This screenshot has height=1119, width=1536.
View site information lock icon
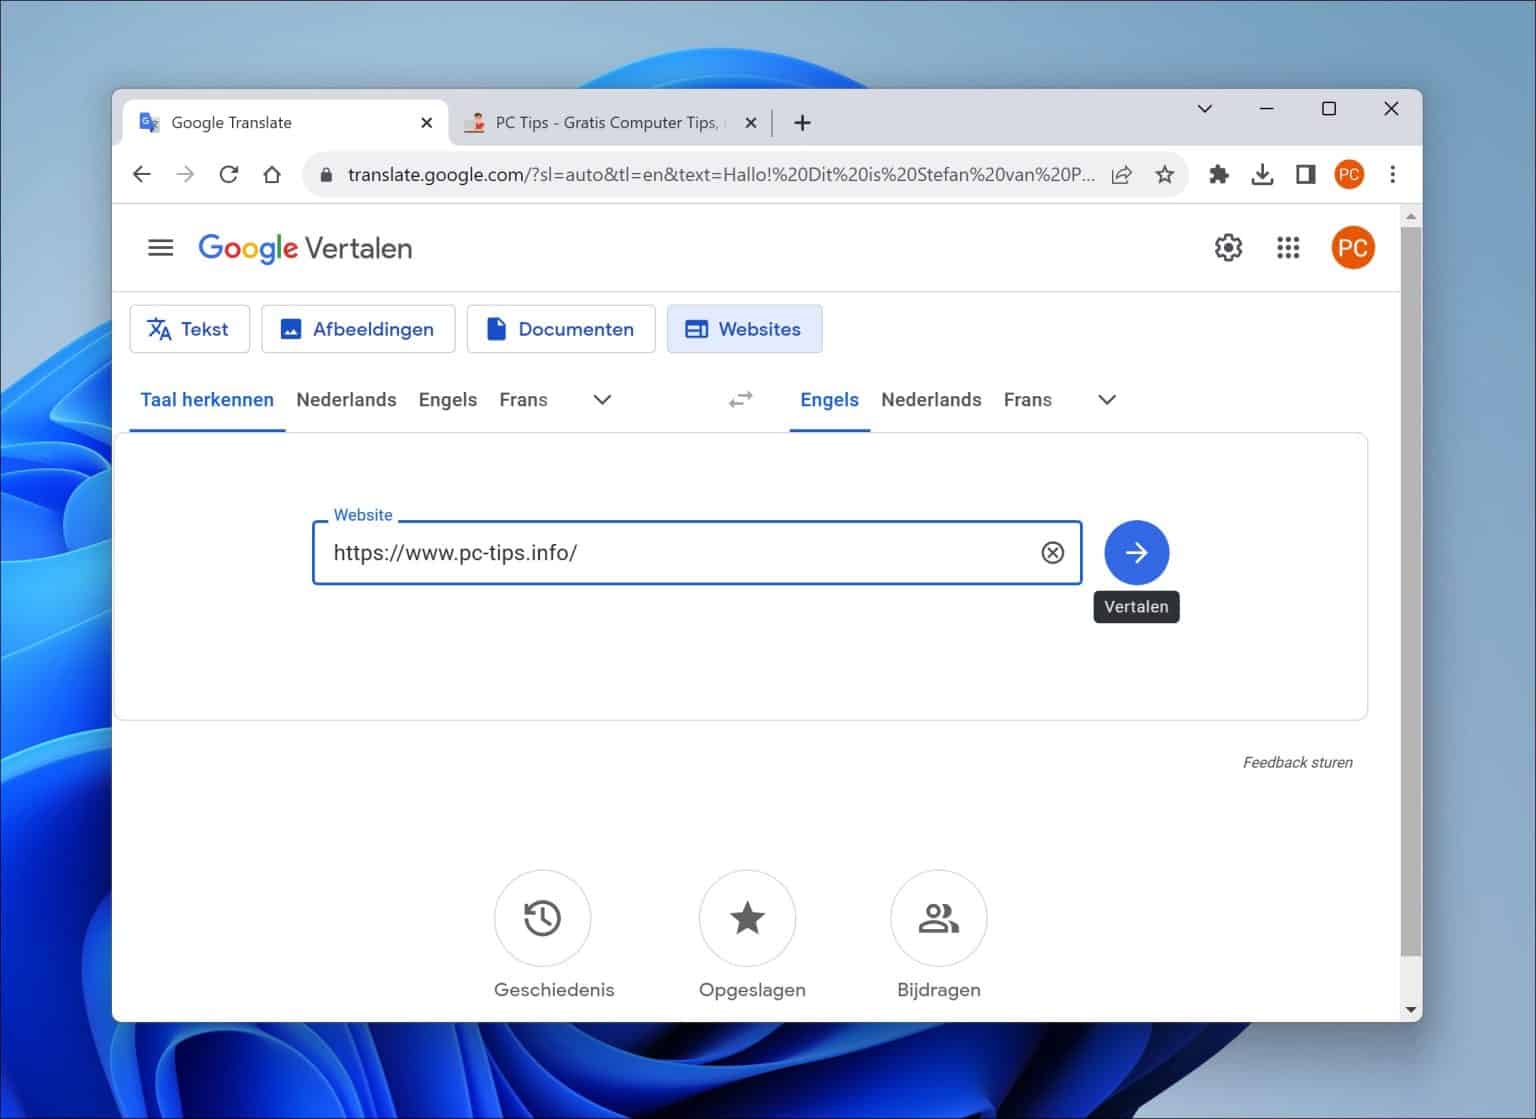tap(326, 175)
